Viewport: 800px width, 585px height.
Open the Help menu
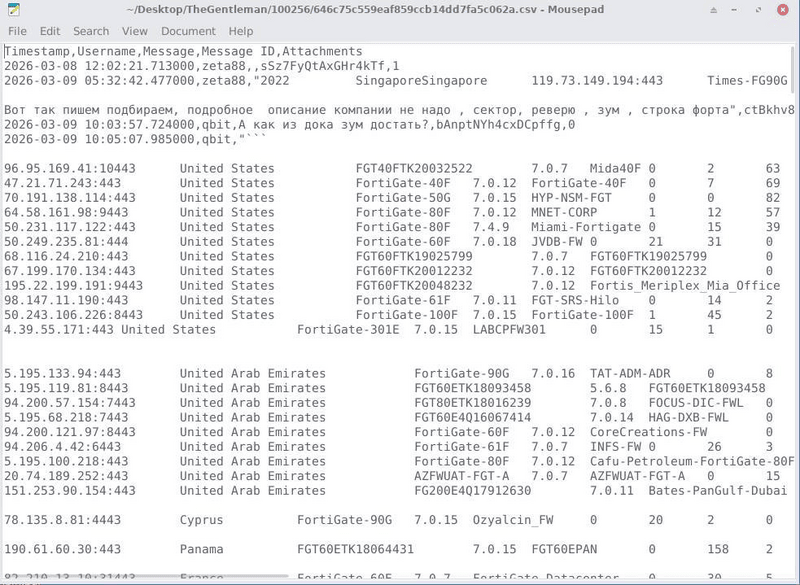coord(241,31)
